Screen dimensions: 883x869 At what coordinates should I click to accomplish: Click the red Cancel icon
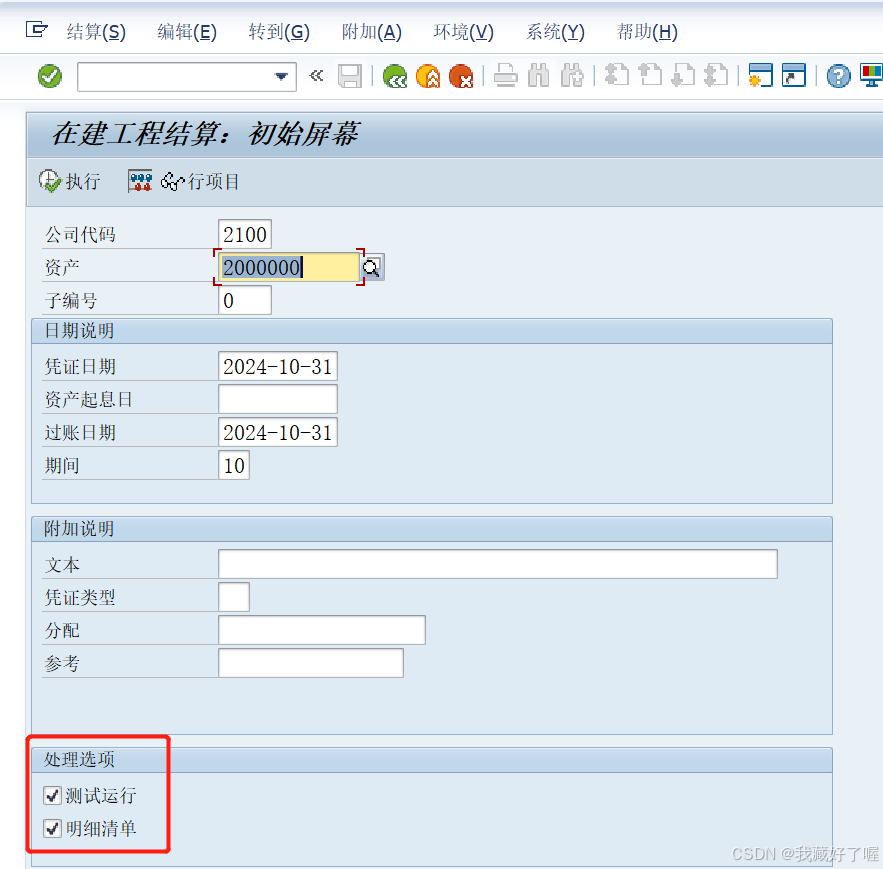pyautogui.click(x=461, y=76)
